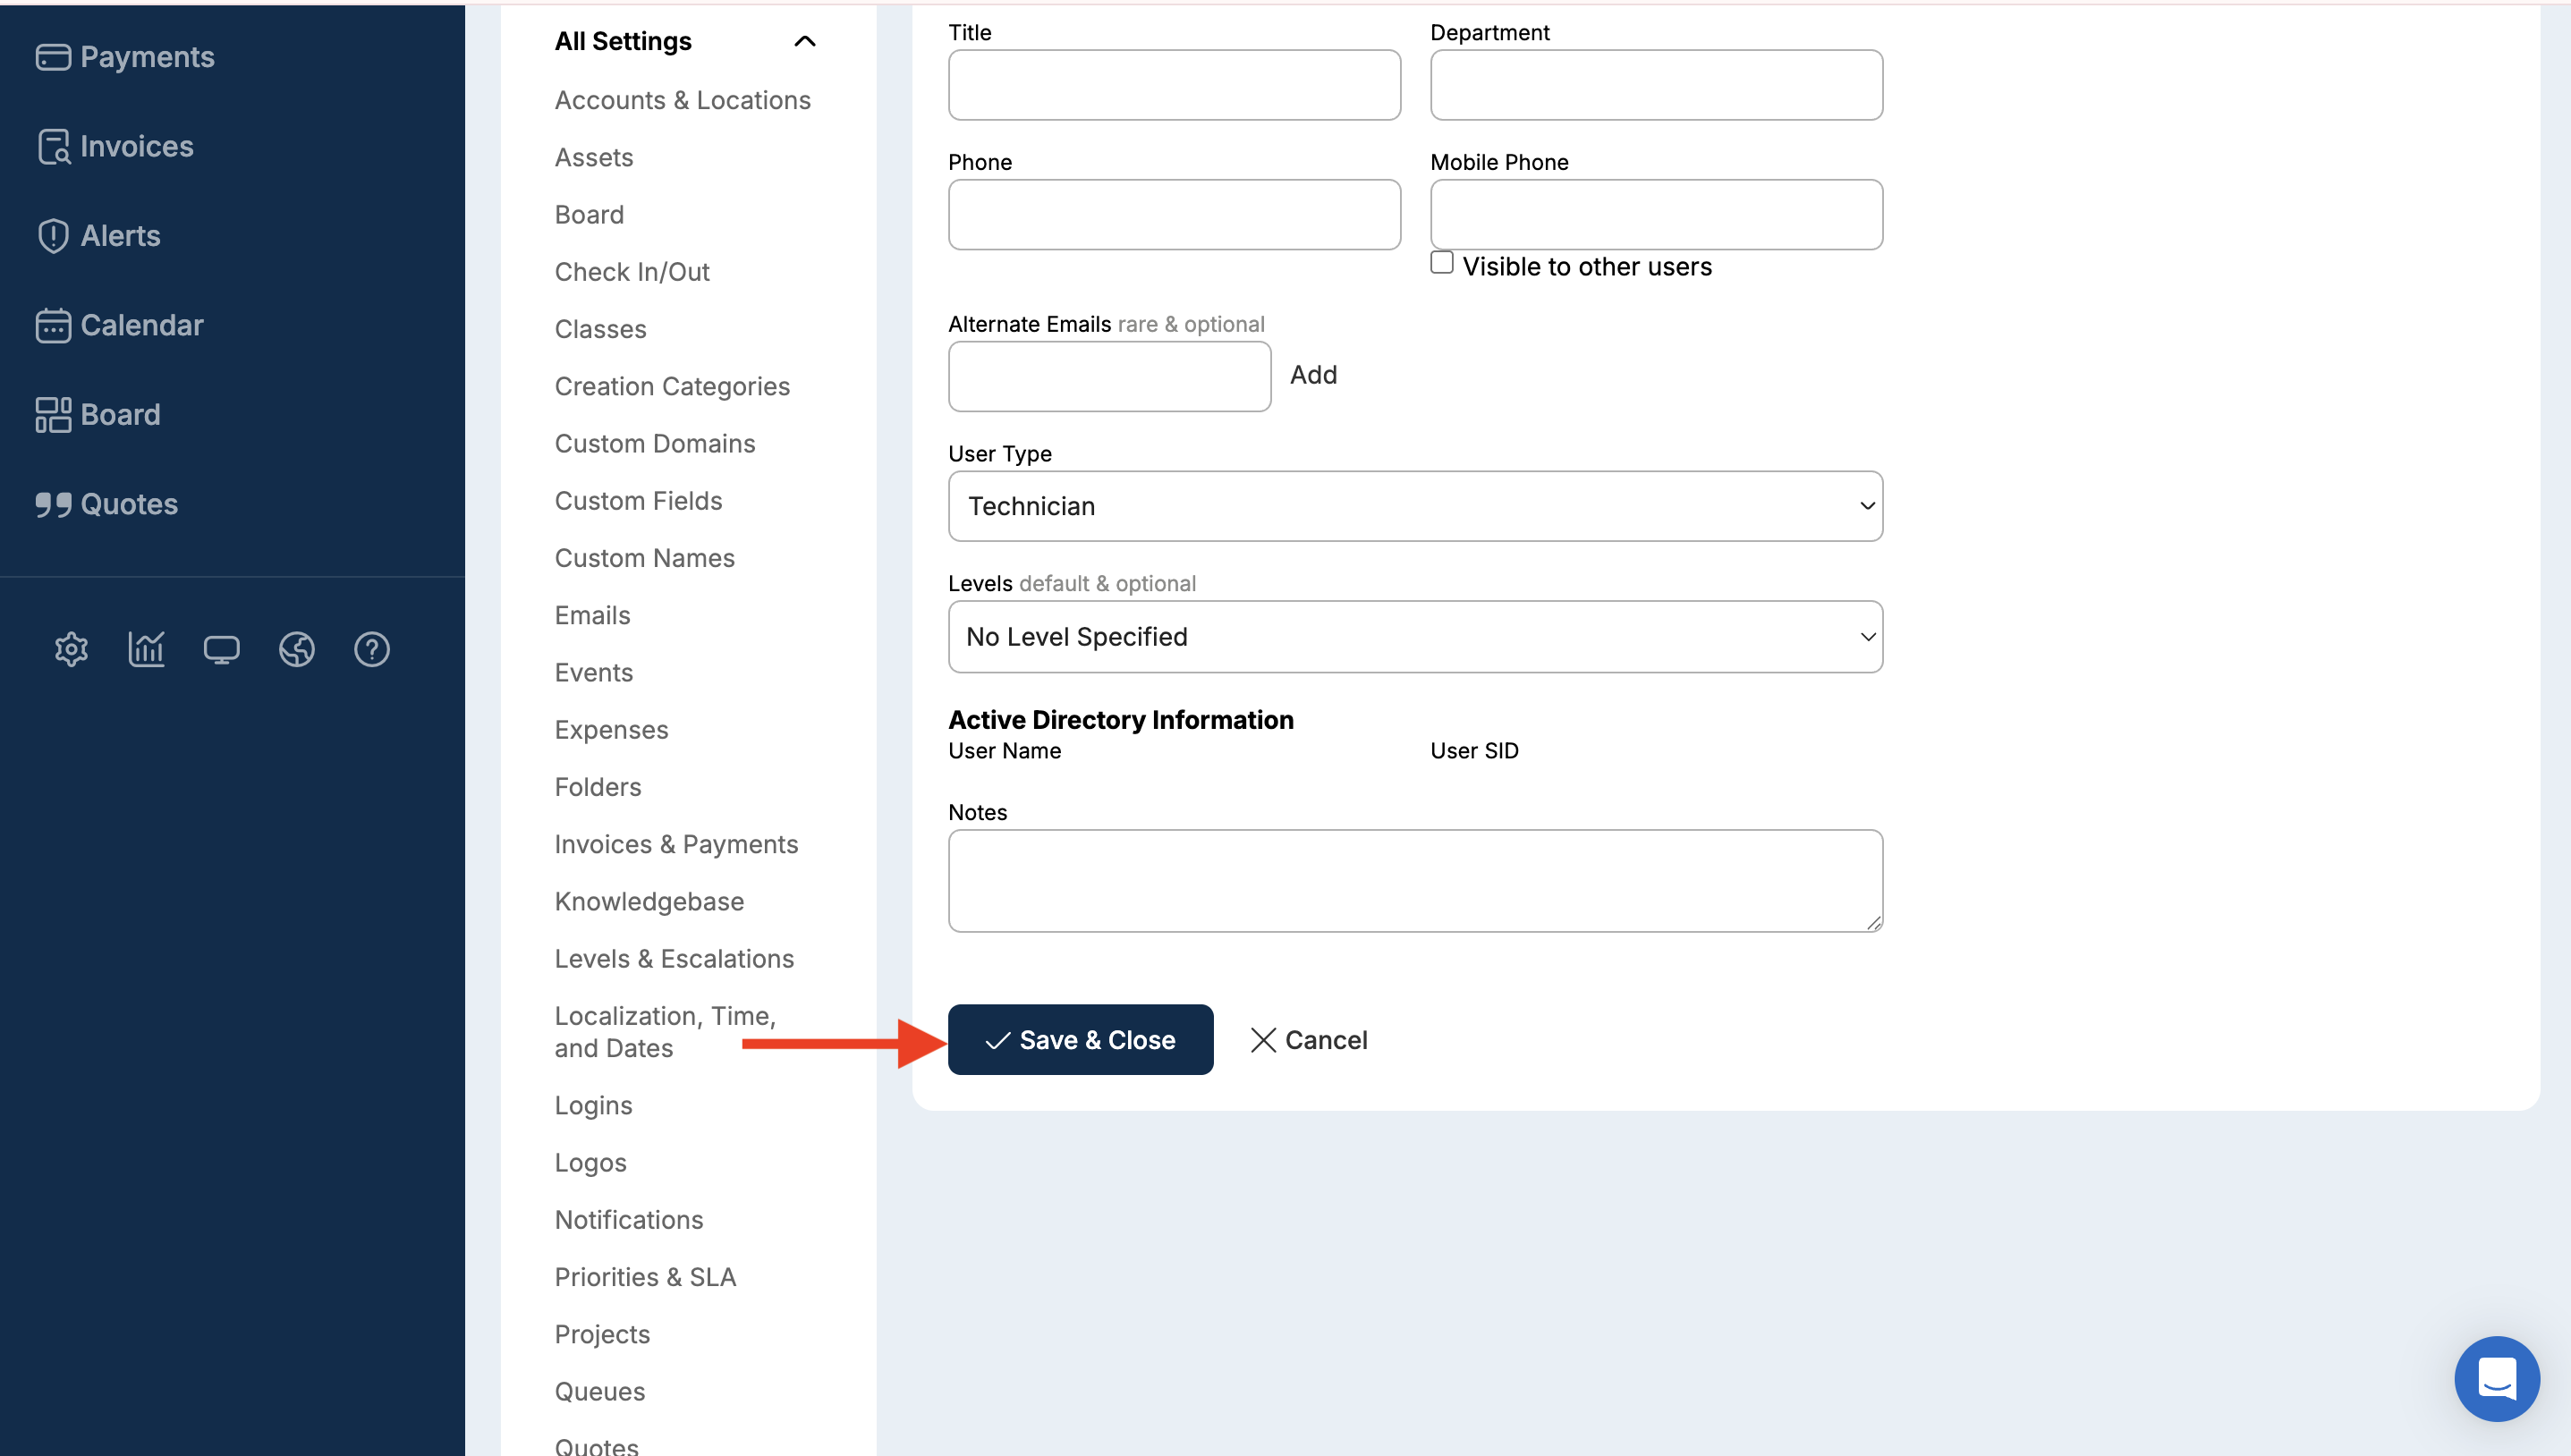
Task: Click the Cancel button
Action: 1309,1040
